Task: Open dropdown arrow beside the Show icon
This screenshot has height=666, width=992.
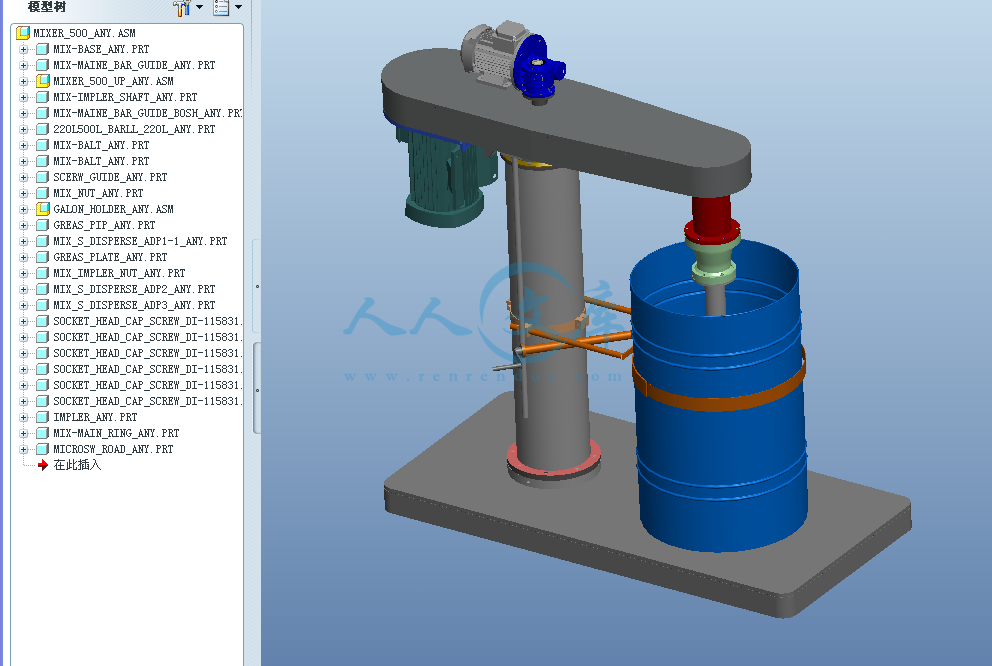Action: click(238, 8)
